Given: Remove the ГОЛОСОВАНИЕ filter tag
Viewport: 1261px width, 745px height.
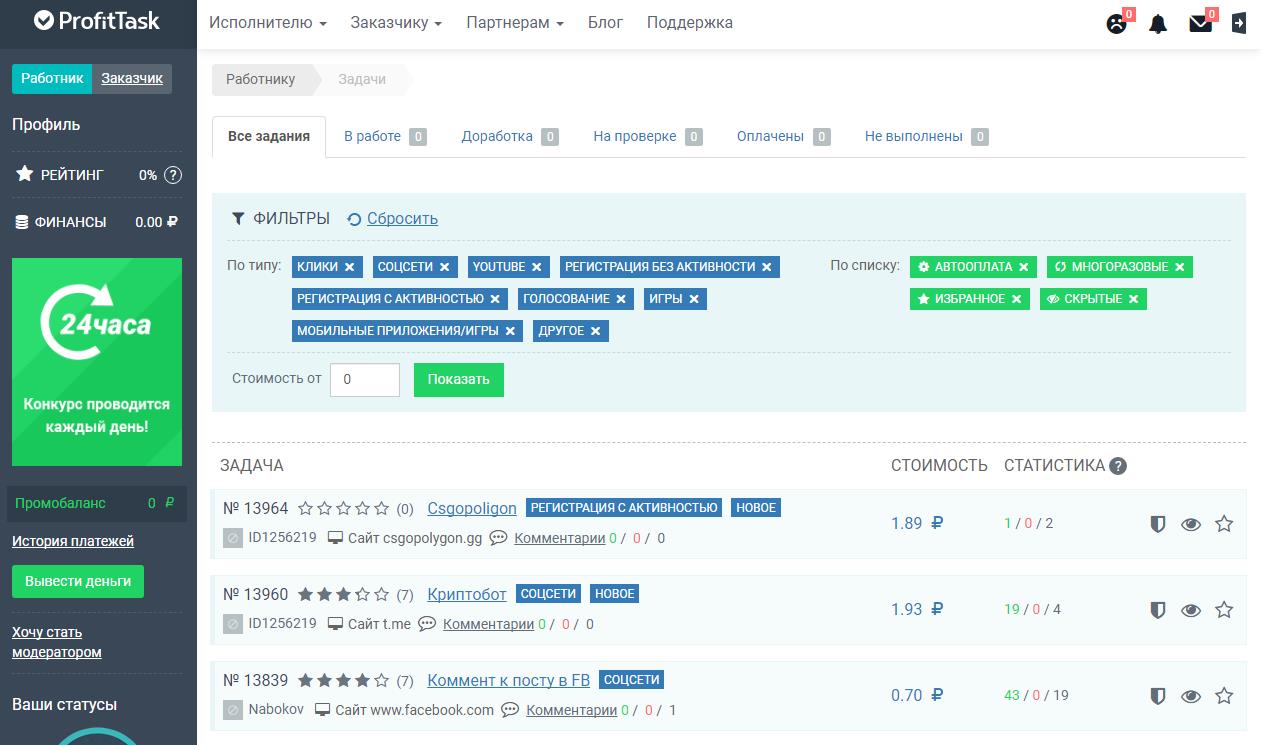Looking at the screenshot, I should pos(621,299).
